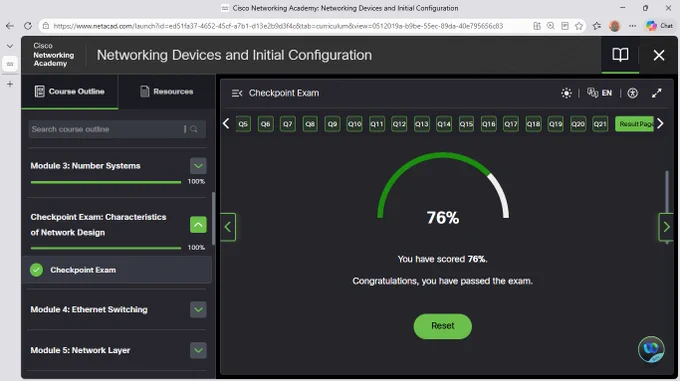This screenshot has height=381, width=680.
Task: Switch to the Resources tab
Action: coord(167,91)
